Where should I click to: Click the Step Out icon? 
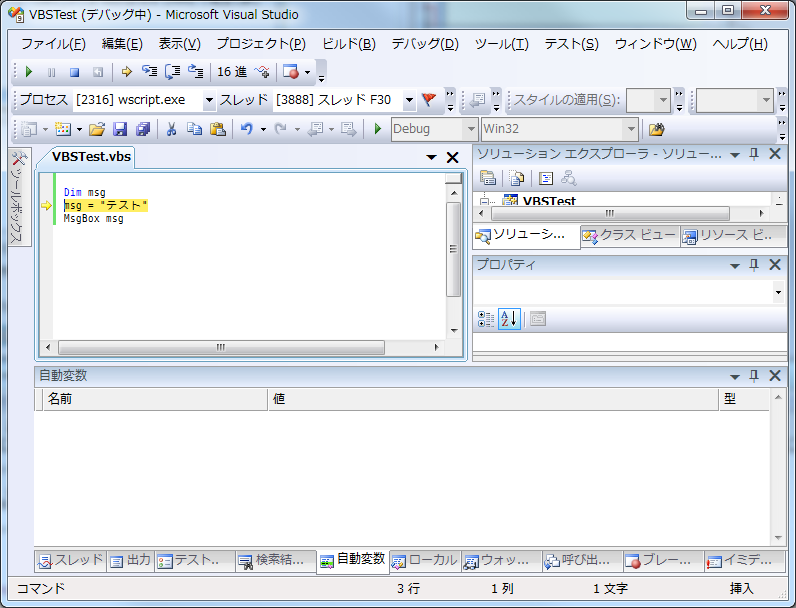point(195,72)
